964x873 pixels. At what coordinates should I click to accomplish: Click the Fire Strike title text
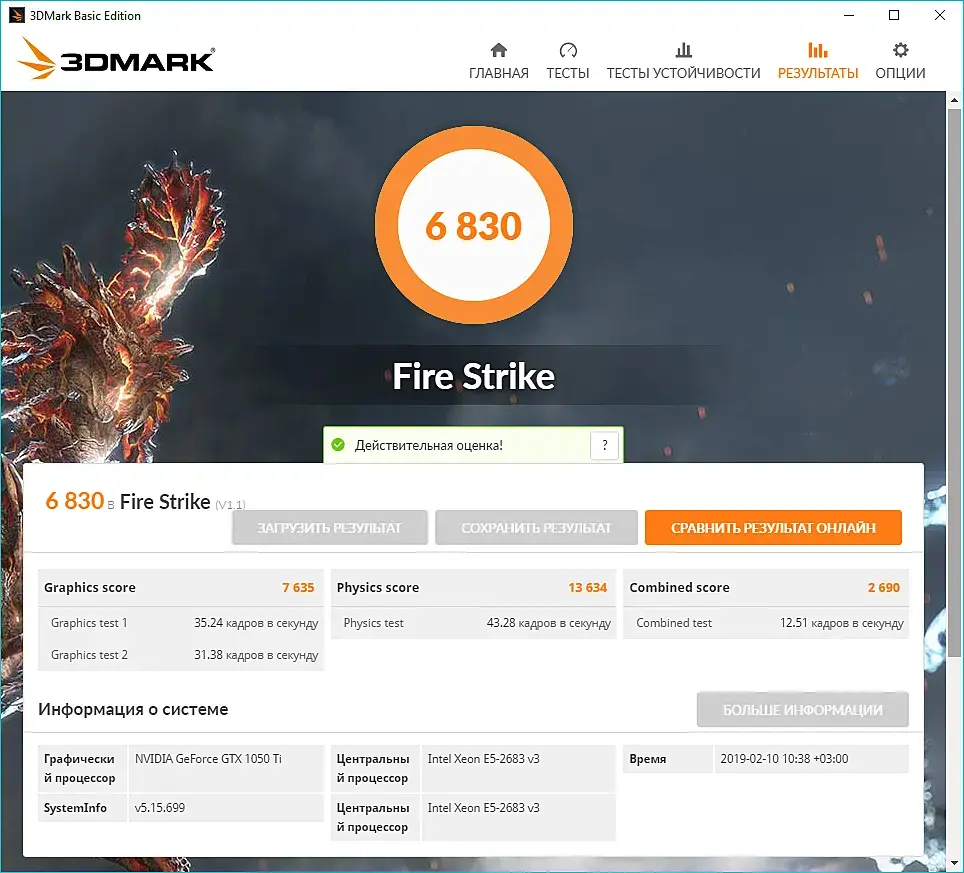pos(473,376)
